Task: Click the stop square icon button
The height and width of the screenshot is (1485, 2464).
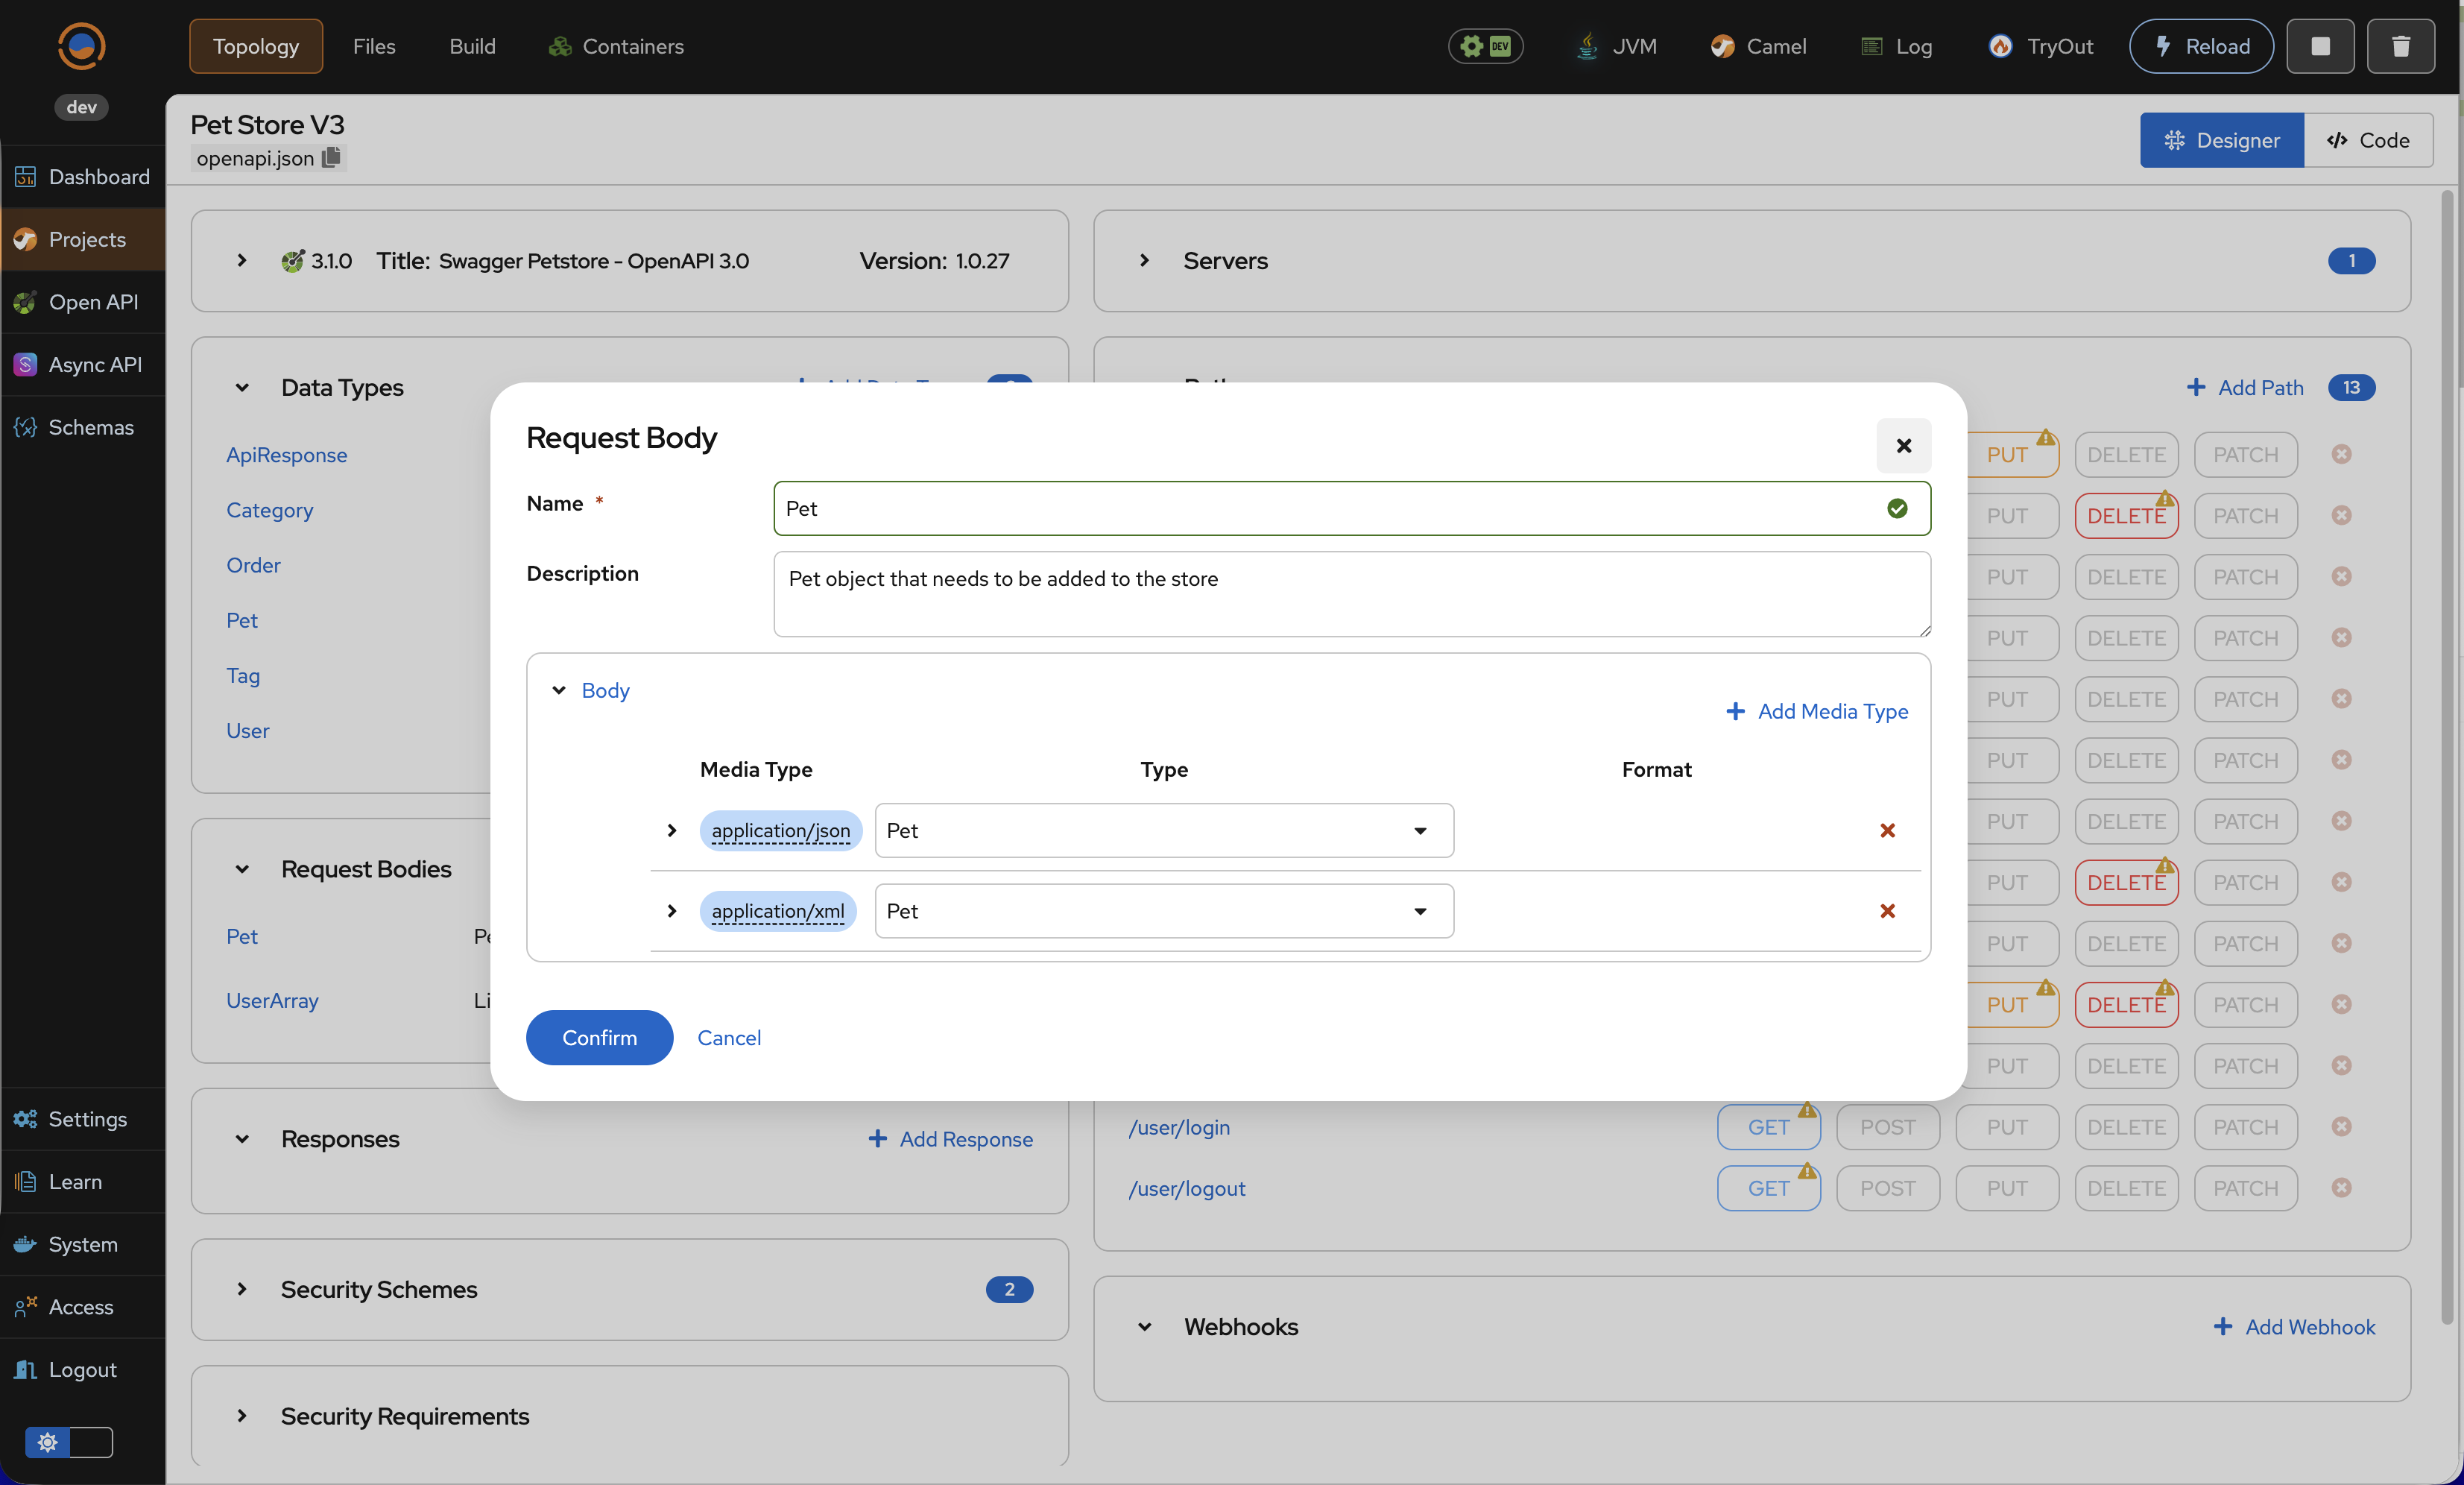Action: coord(2320,46)
